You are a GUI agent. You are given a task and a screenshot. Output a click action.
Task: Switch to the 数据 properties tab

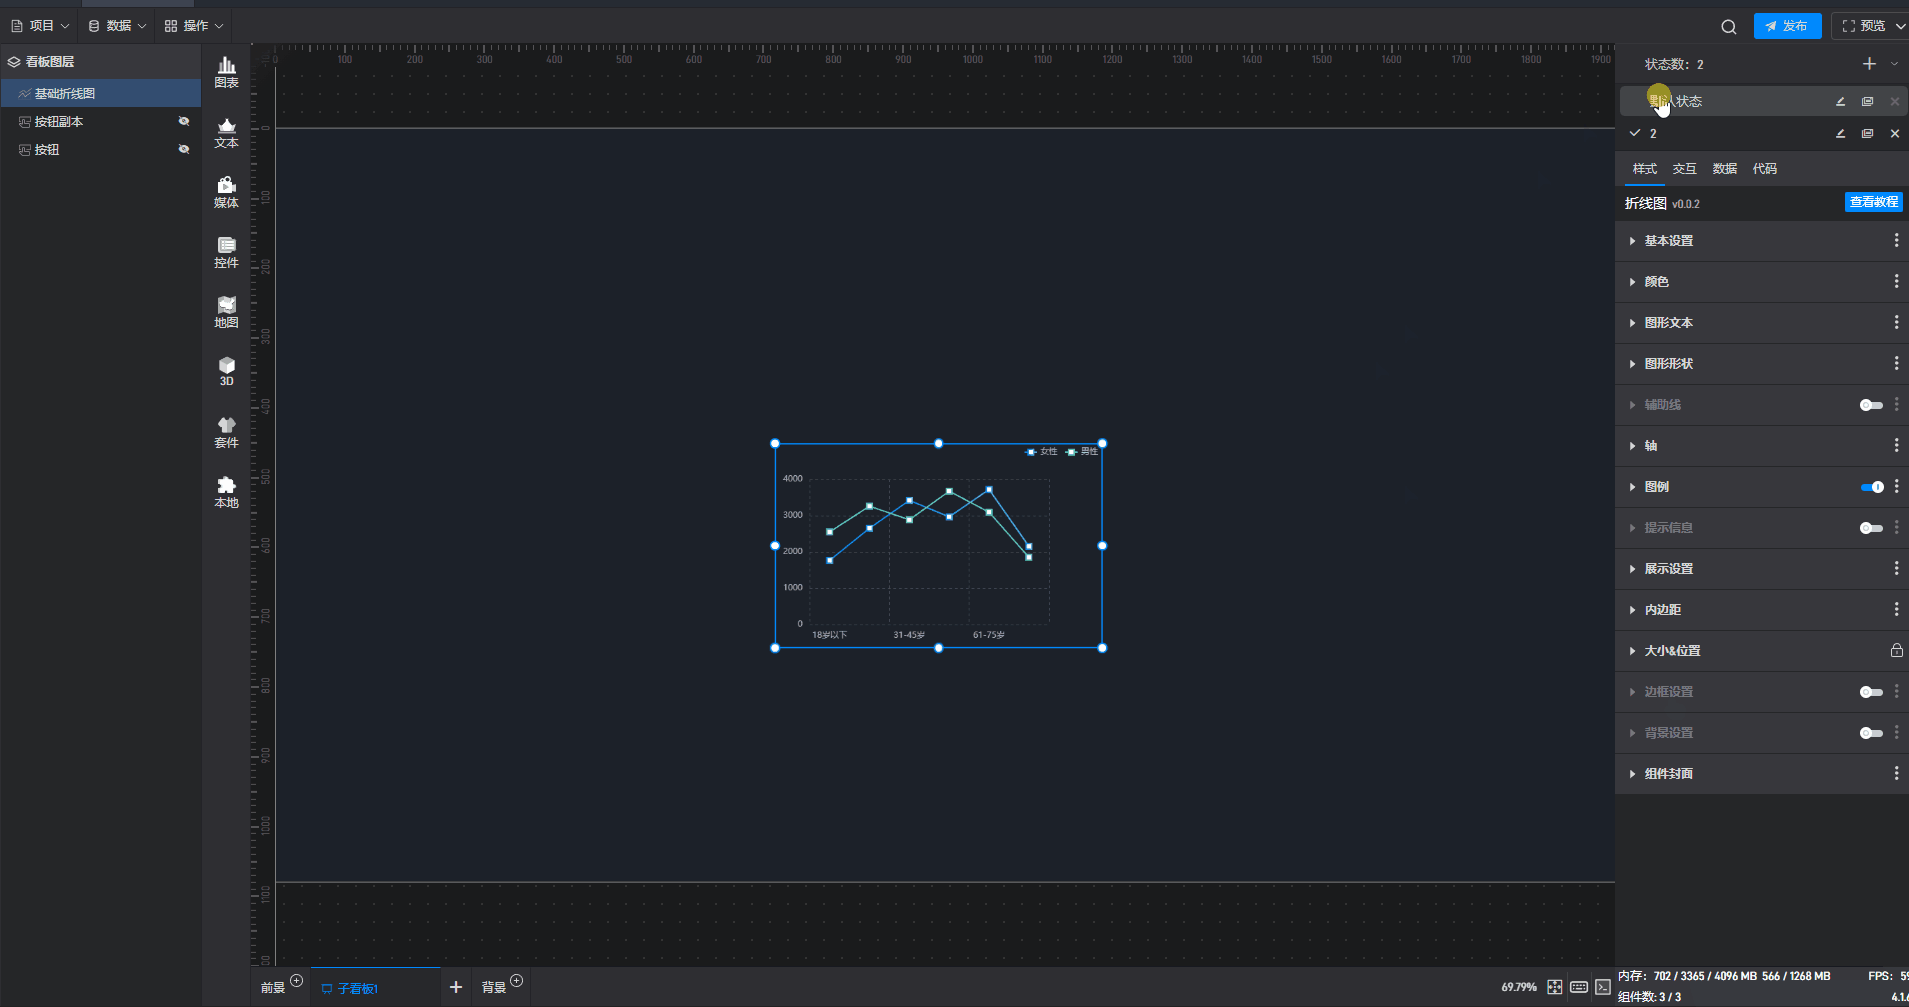1724,169
